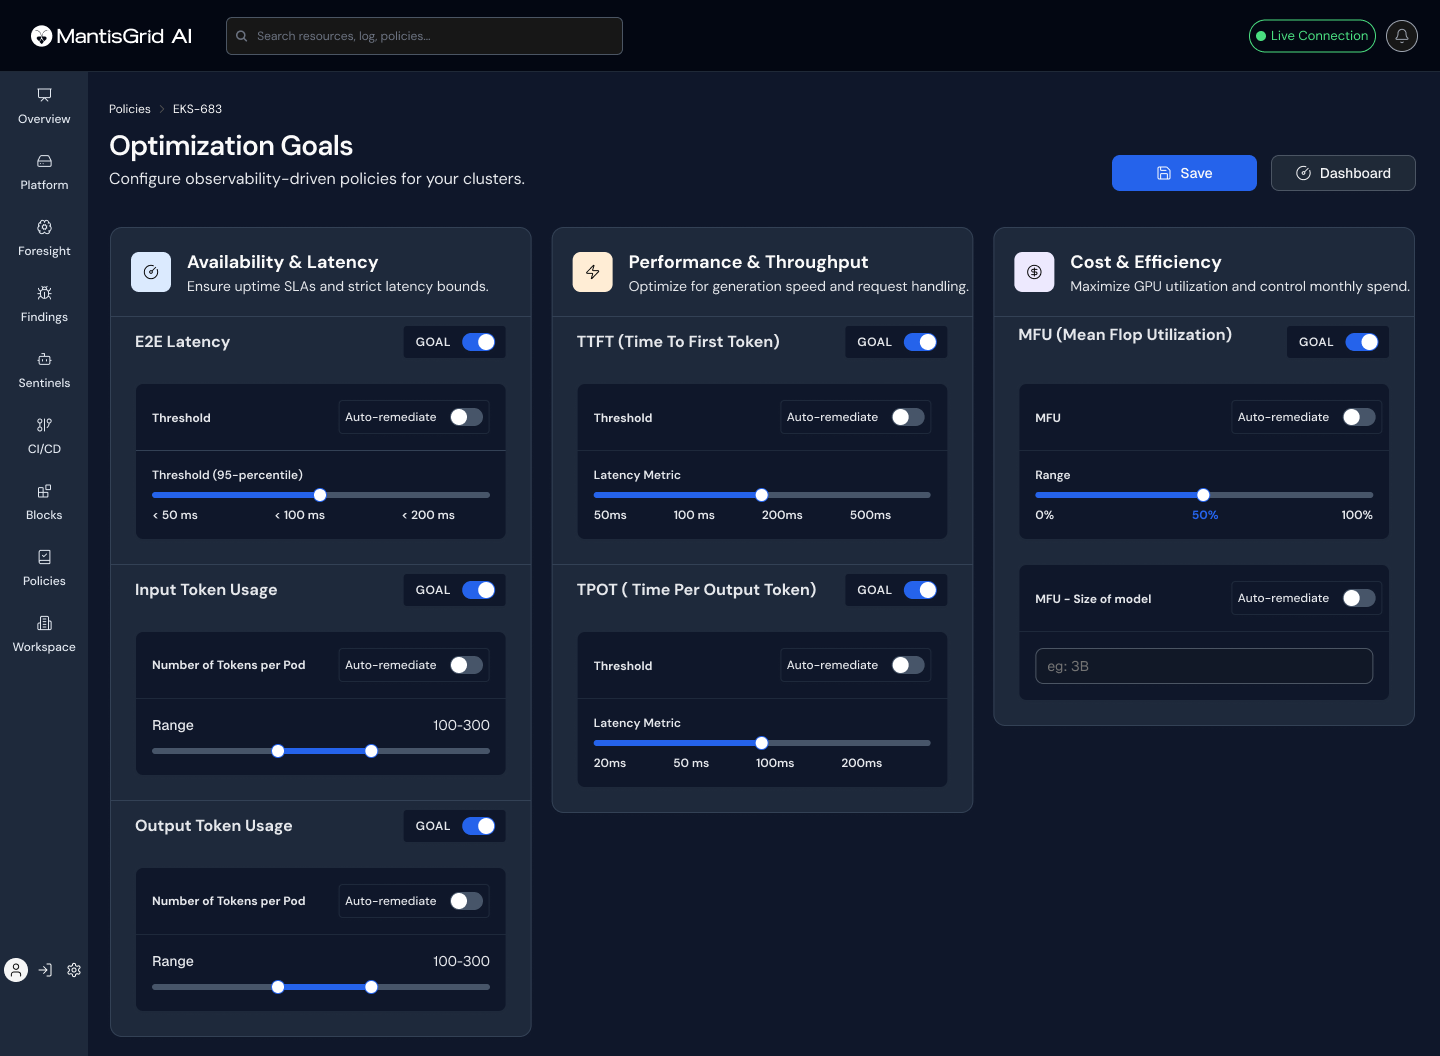Click the user profile avatar icon

[16, 970]
